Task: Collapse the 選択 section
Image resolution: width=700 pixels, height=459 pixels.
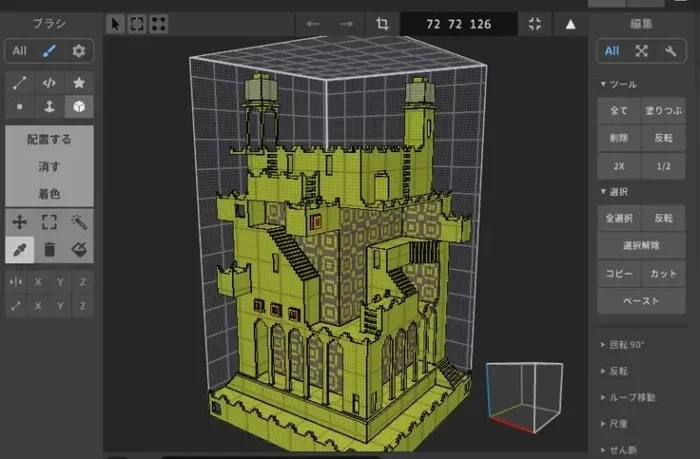Action: pyautogui.click(x=614, y=192)
